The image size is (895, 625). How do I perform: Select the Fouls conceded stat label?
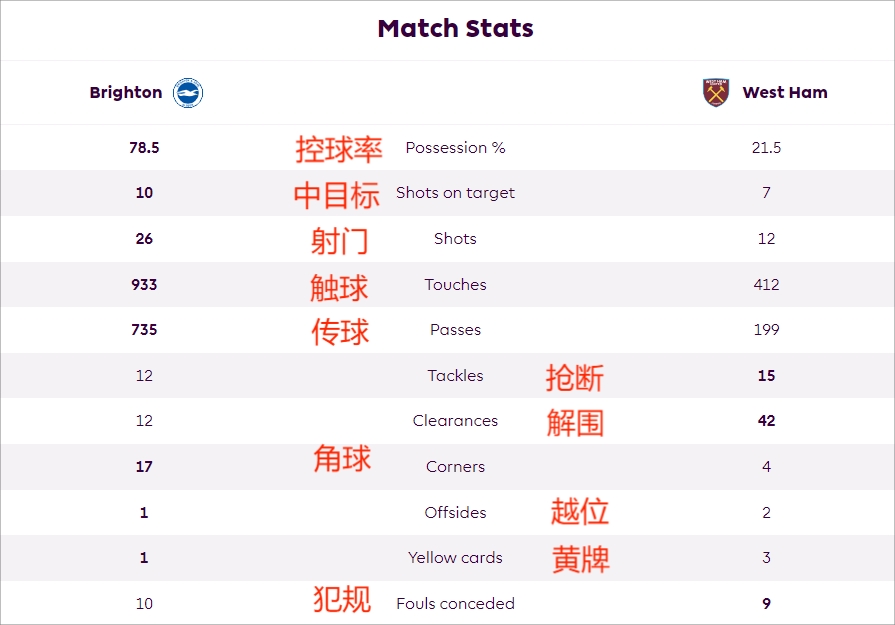[455, 603]
